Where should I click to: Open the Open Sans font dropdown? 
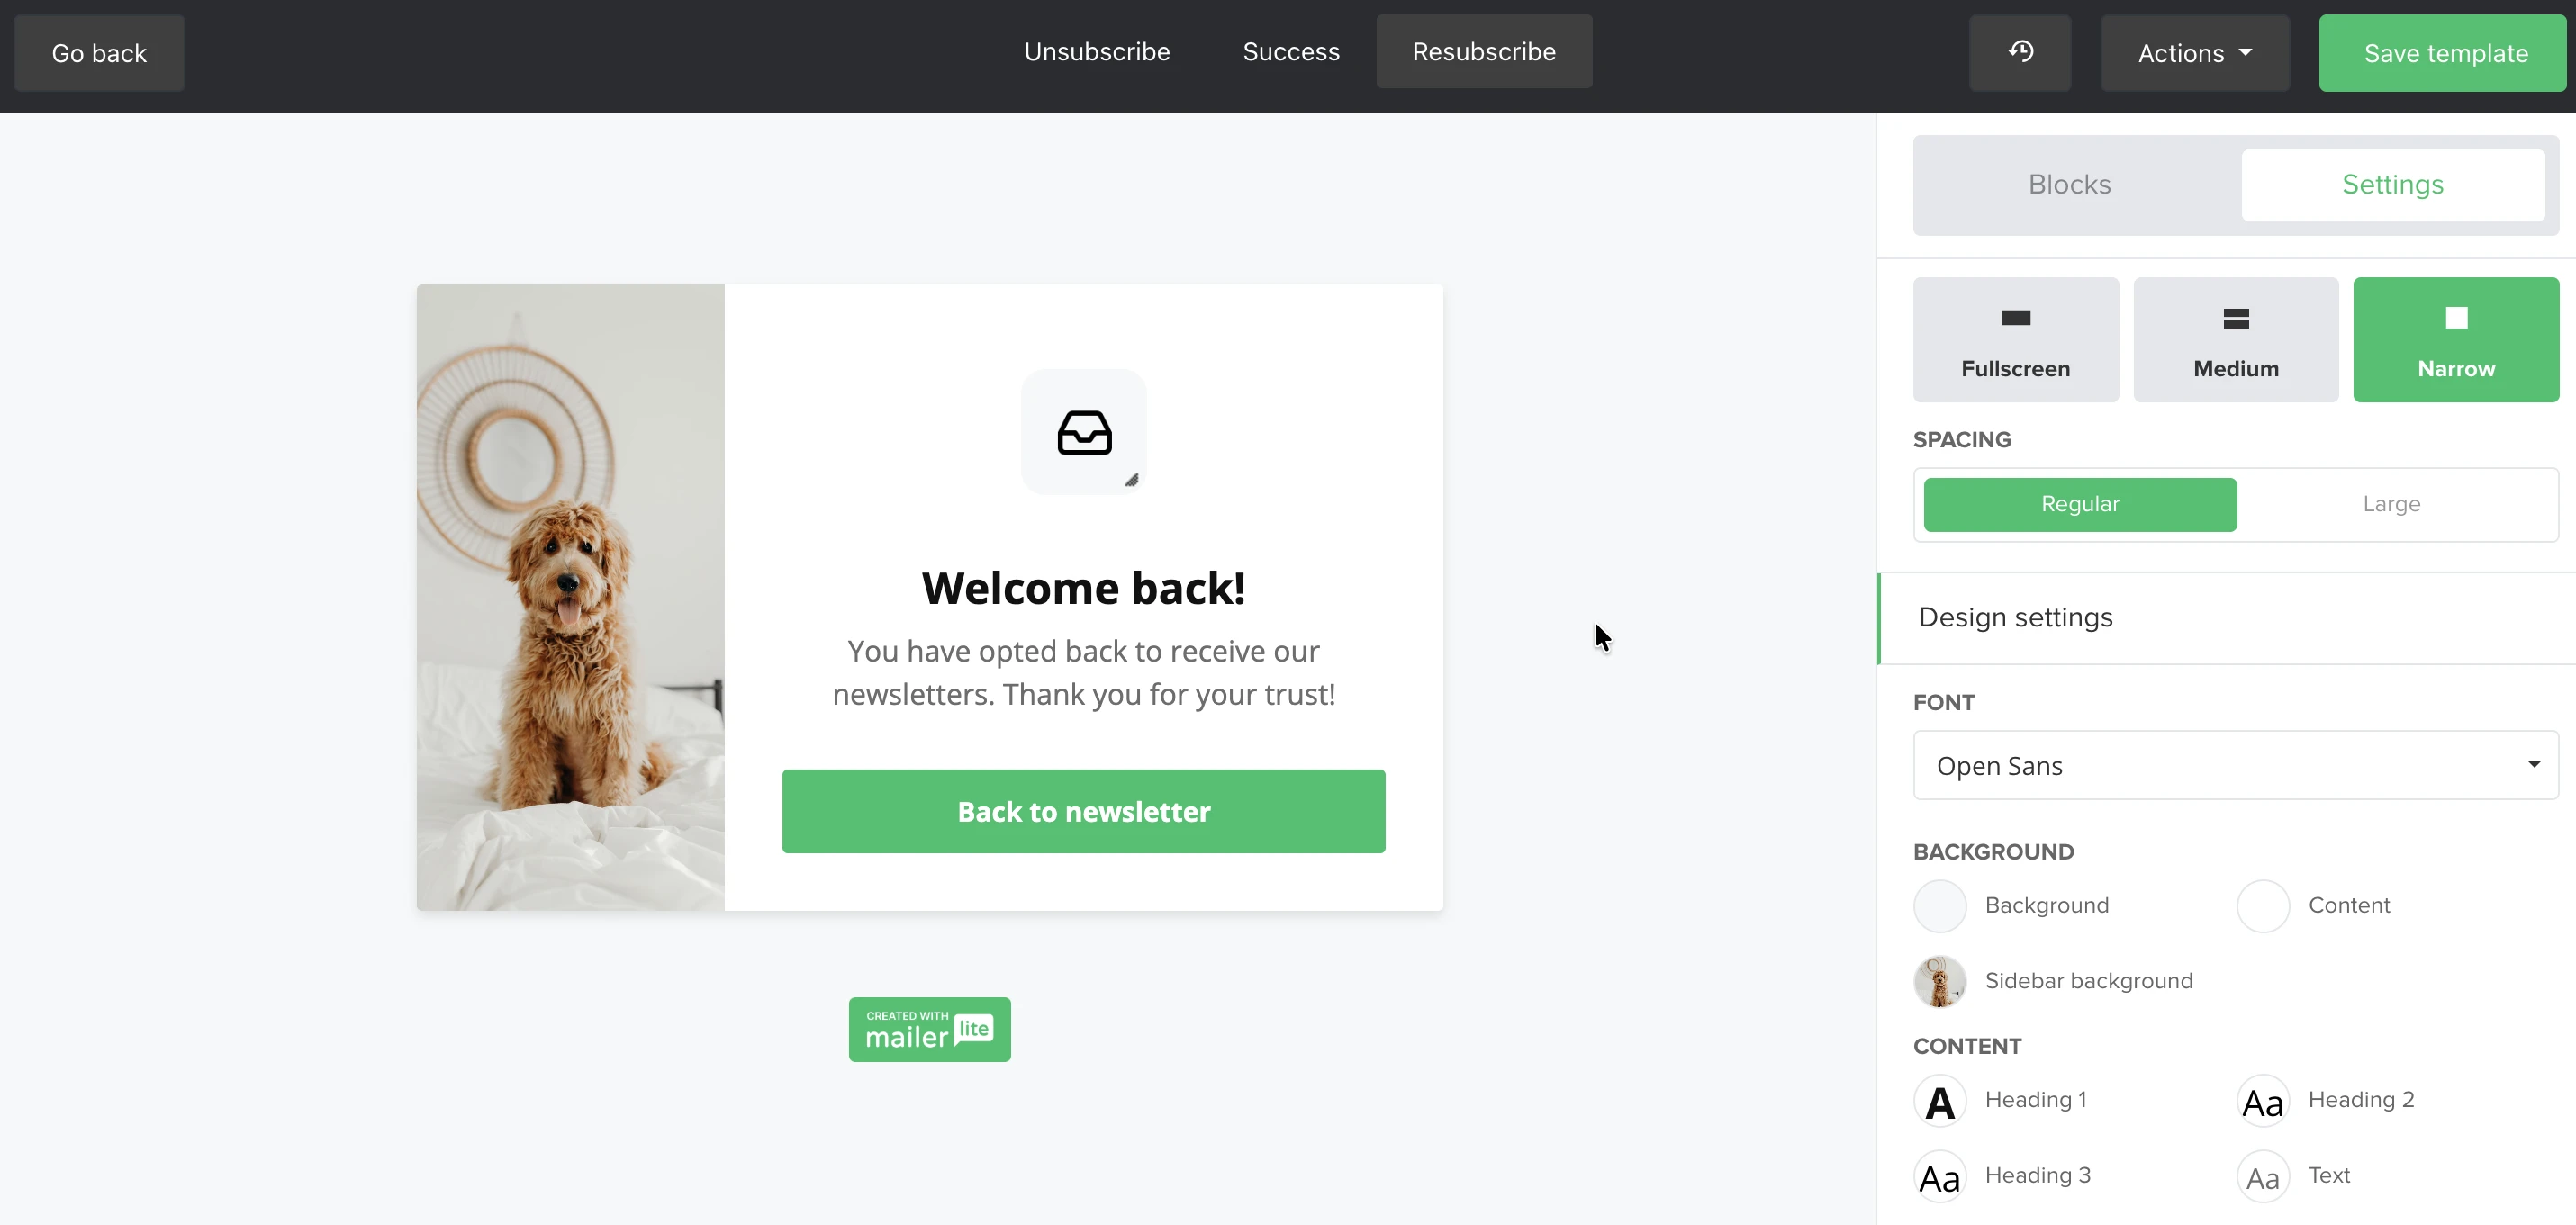[x=2235, y=765]
